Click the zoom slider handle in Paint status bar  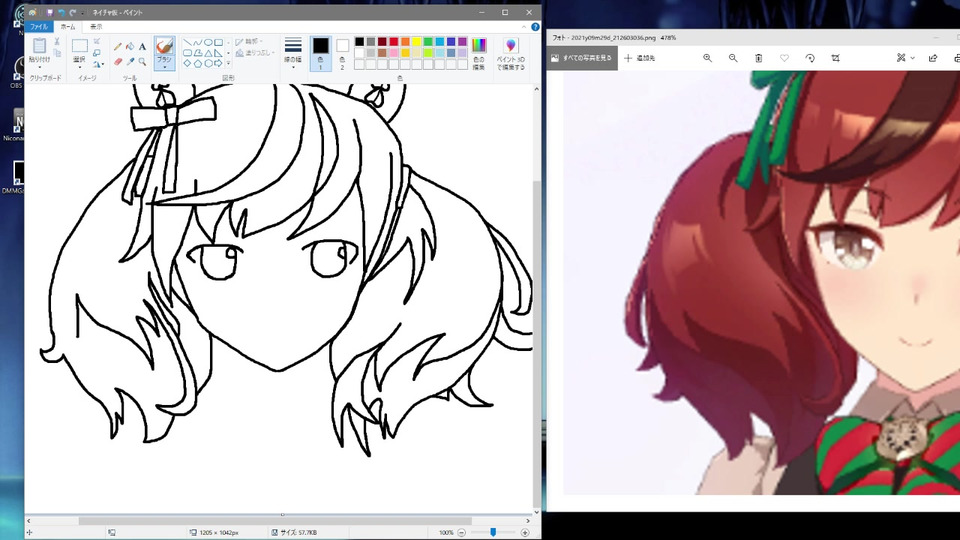(x=493, y=532)
